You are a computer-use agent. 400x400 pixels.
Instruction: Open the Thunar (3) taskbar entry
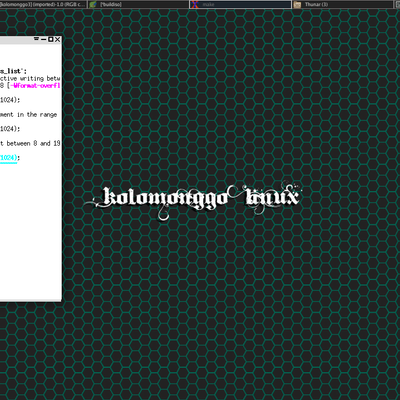pyautogui.click(x=343, y=4)
